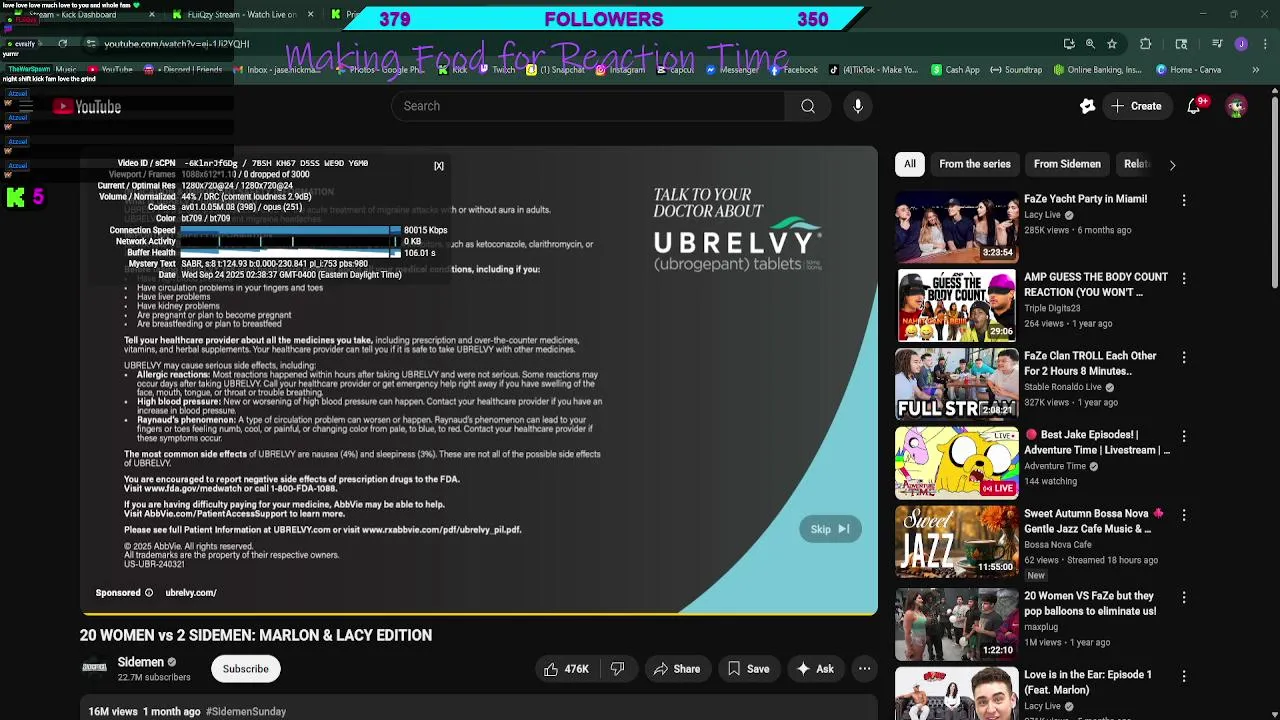Open the Chrome three-dot menu
1280x720 pixels.
tap(1263, 44)
